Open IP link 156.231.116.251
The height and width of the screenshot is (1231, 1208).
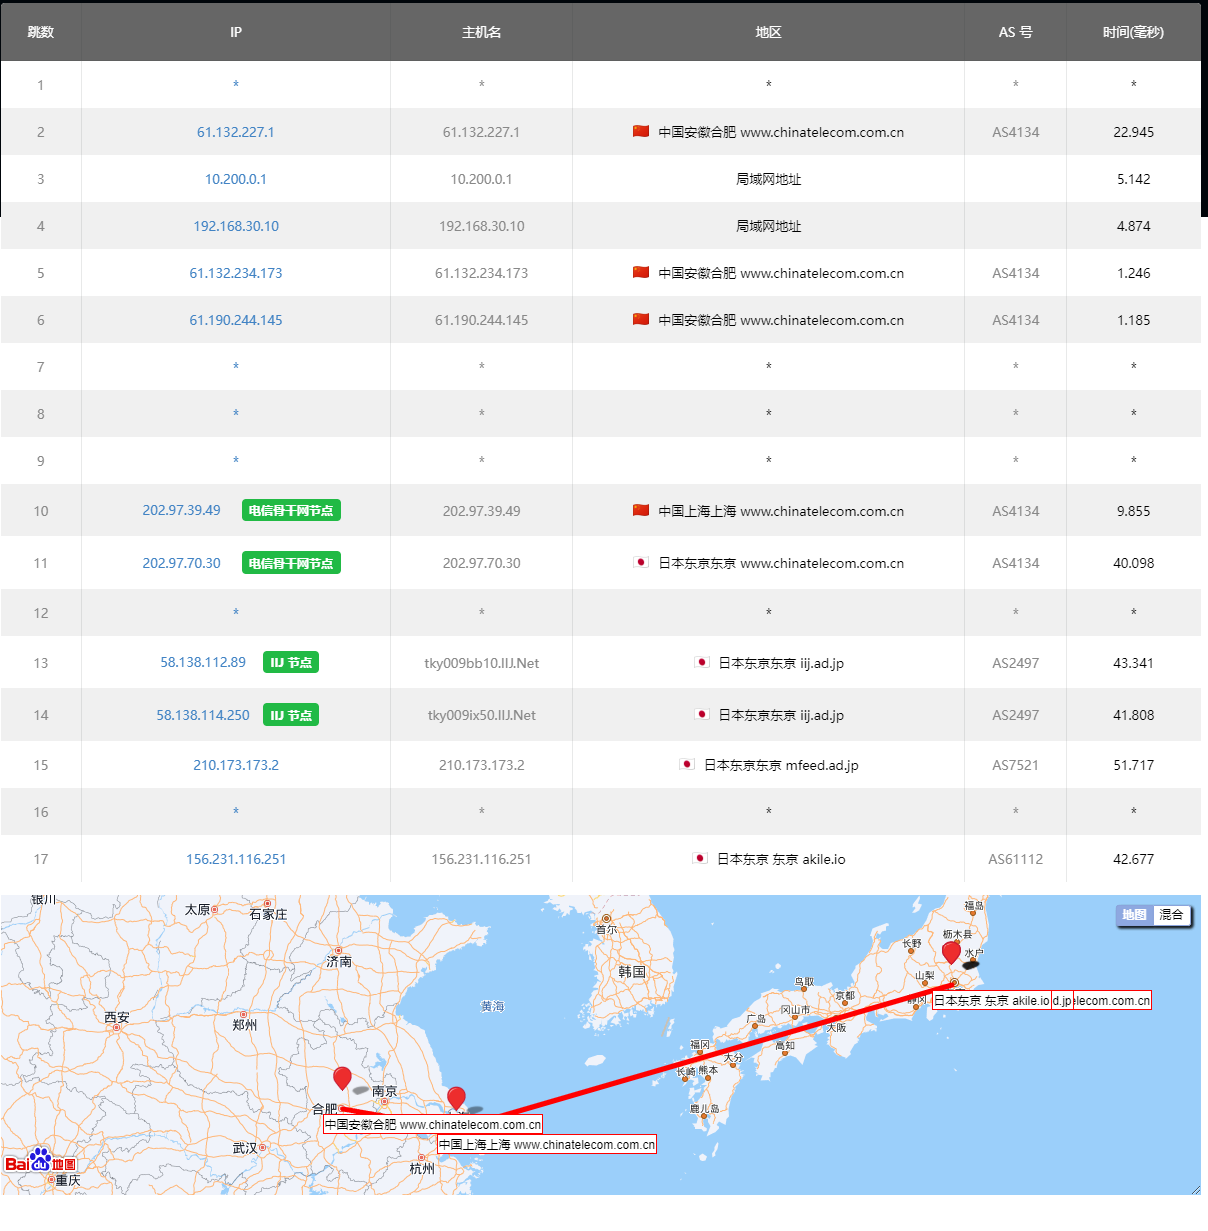(x=236, y=859)
